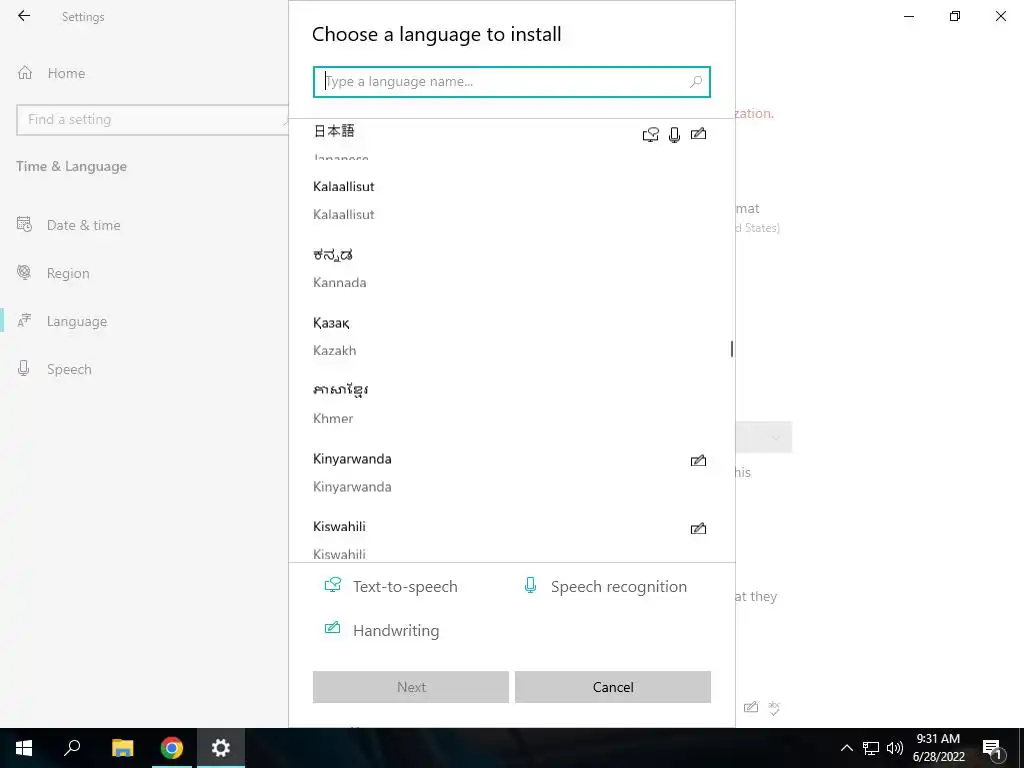Select Kiswahili language
1024x768 pixels.
tap(511, 539)
